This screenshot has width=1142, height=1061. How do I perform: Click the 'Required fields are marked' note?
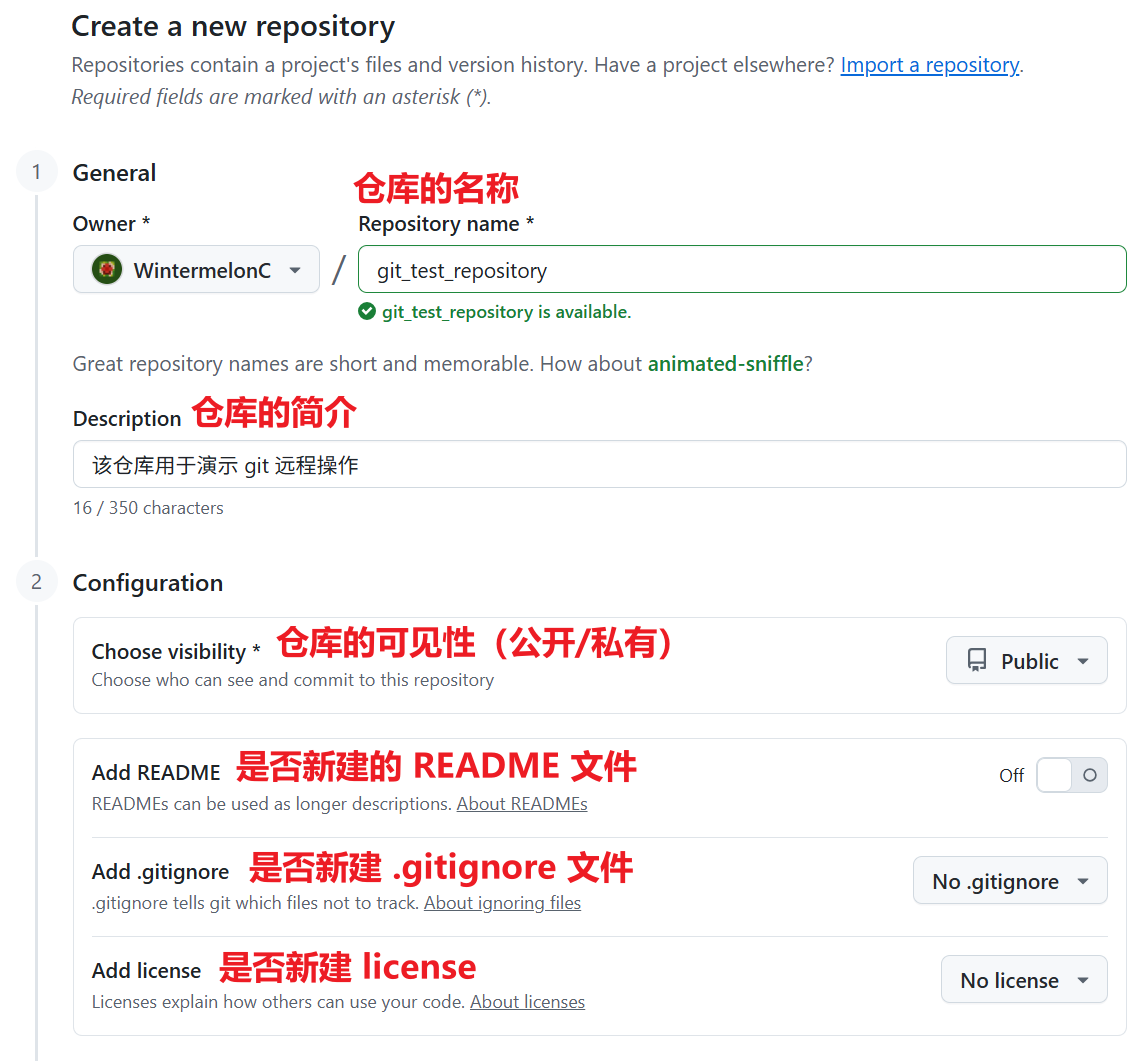[281, 97]
